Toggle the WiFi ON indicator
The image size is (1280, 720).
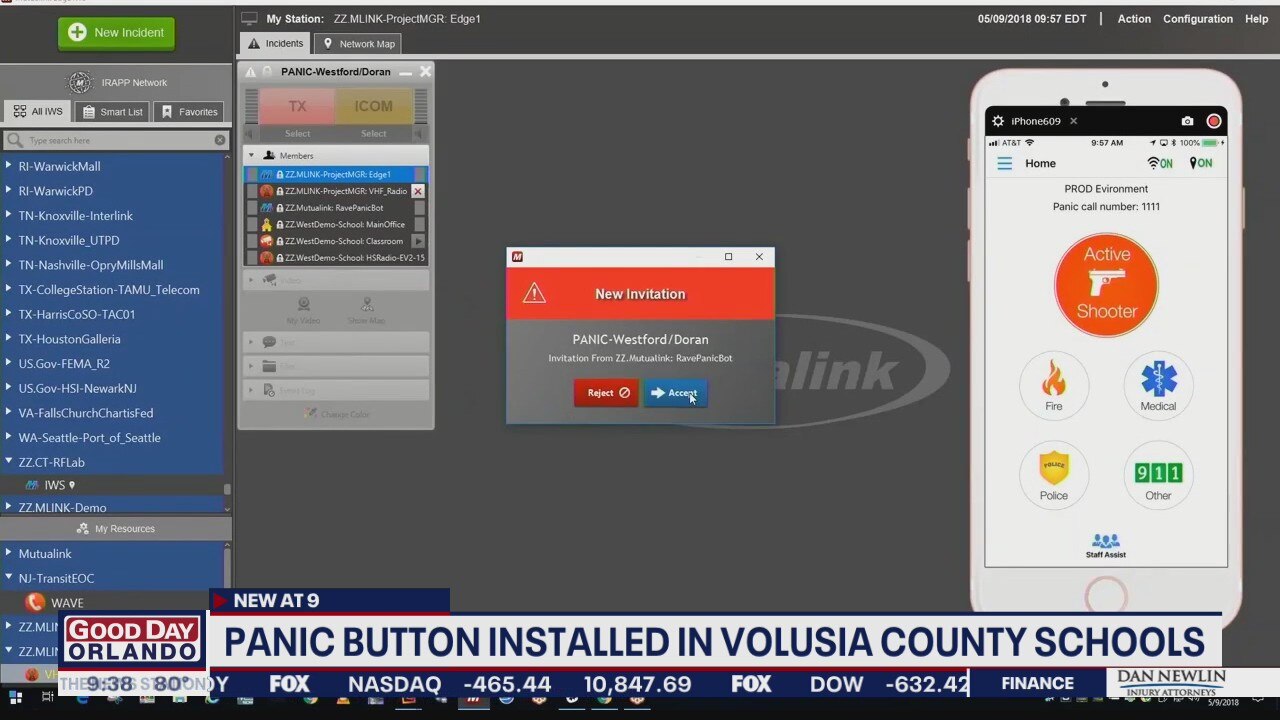pos(1159,164)
